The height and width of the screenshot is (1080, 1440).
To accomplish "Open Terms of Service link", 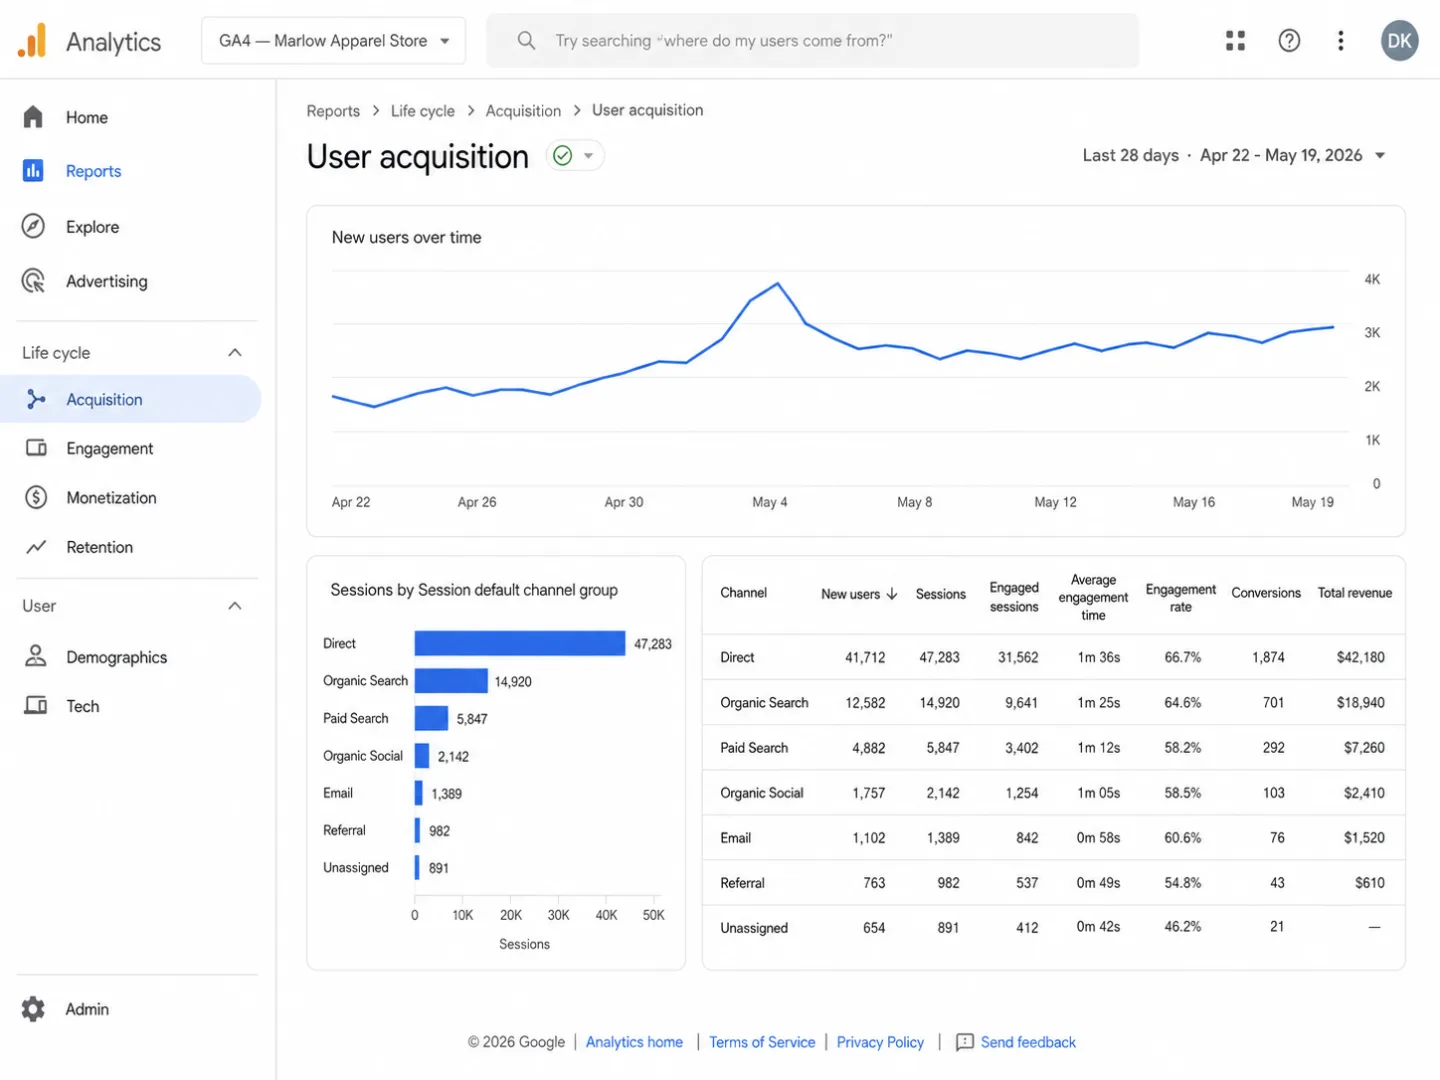I will pyautogui.click(x=762, y=1042).
